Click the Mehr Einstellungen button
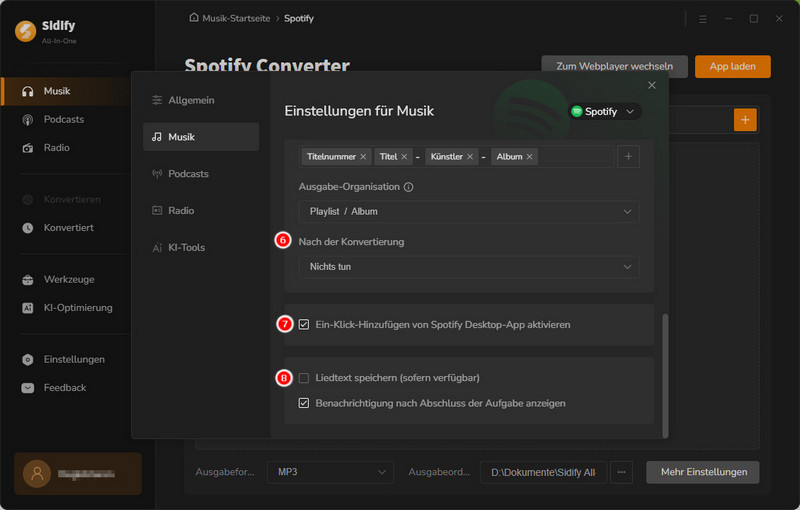This screenshot has height=510, width=800. 703,472
